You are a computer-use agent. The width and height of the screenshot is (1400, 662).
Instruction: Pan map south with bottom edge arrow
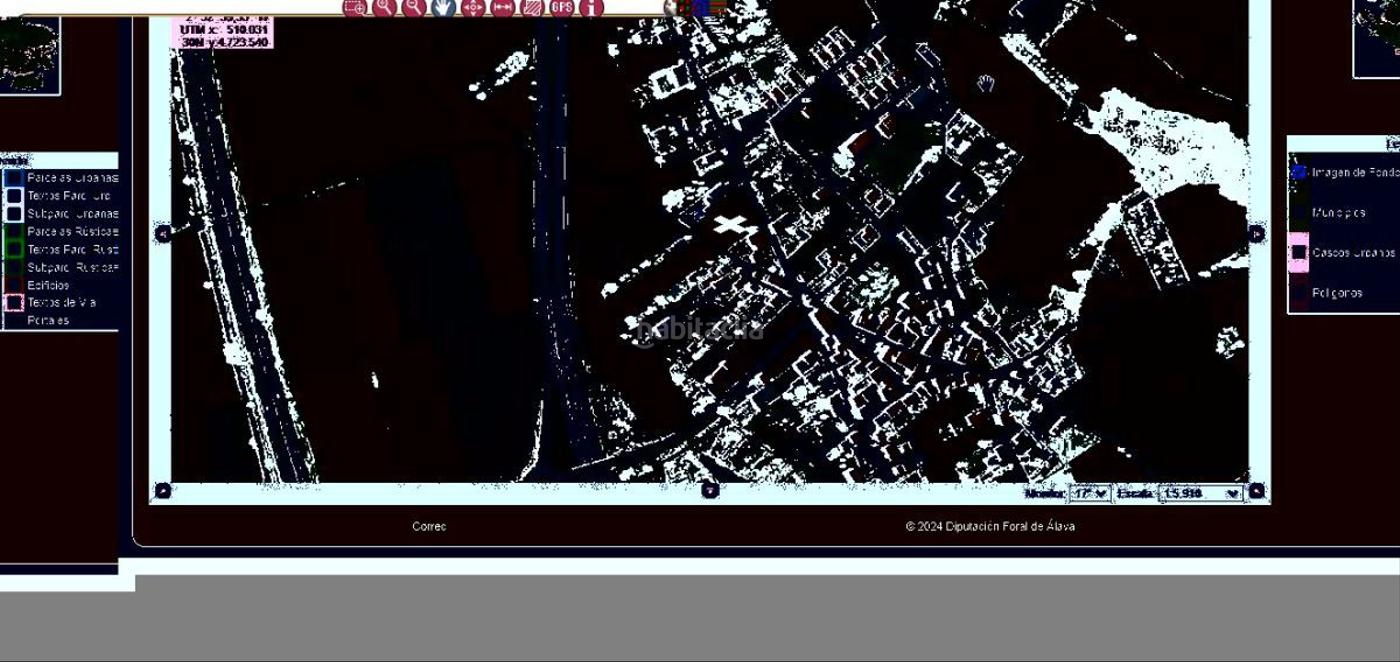click(x=710, y=490)
